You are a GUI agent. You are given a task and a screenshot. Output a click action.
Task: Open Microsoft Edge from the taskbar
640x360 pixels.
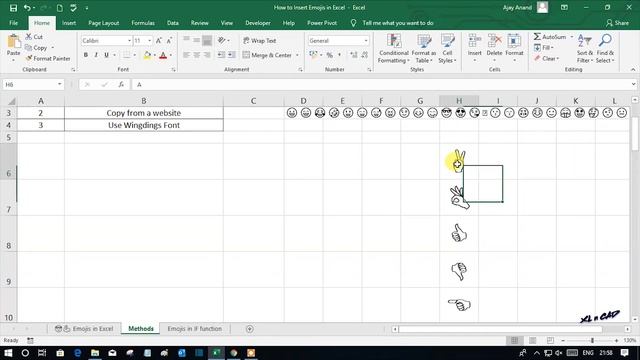78,353
